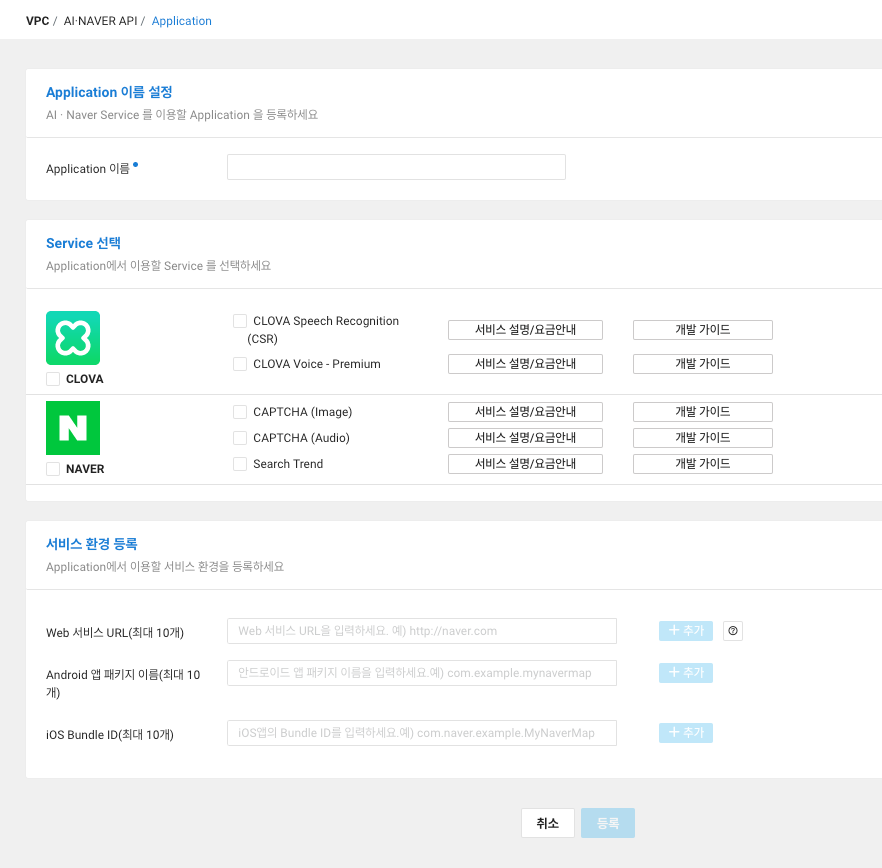Click the "Web 서비스 URL(최대 10개)" label
882x868 pixels.
[x=115, y=633]
